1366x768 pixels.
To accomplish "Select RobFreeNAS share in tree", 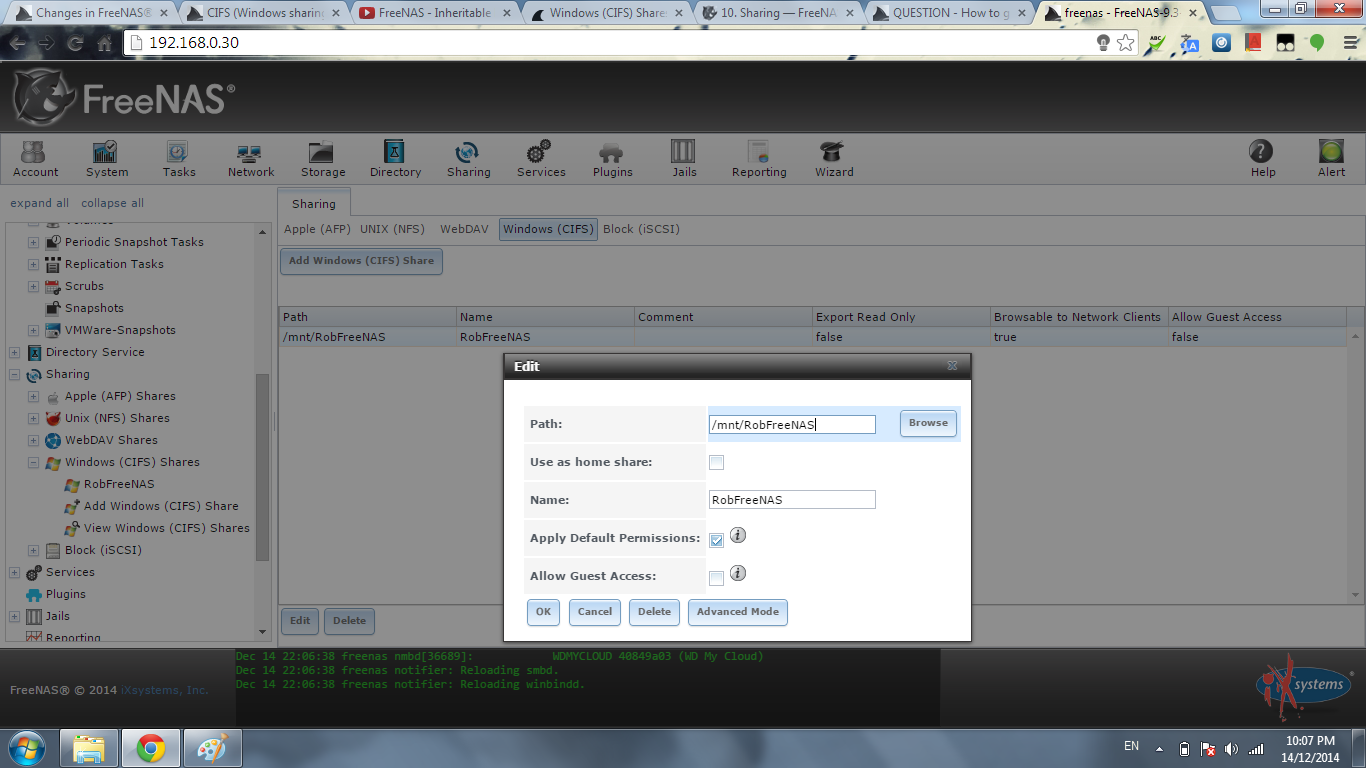I will [118, 484].
